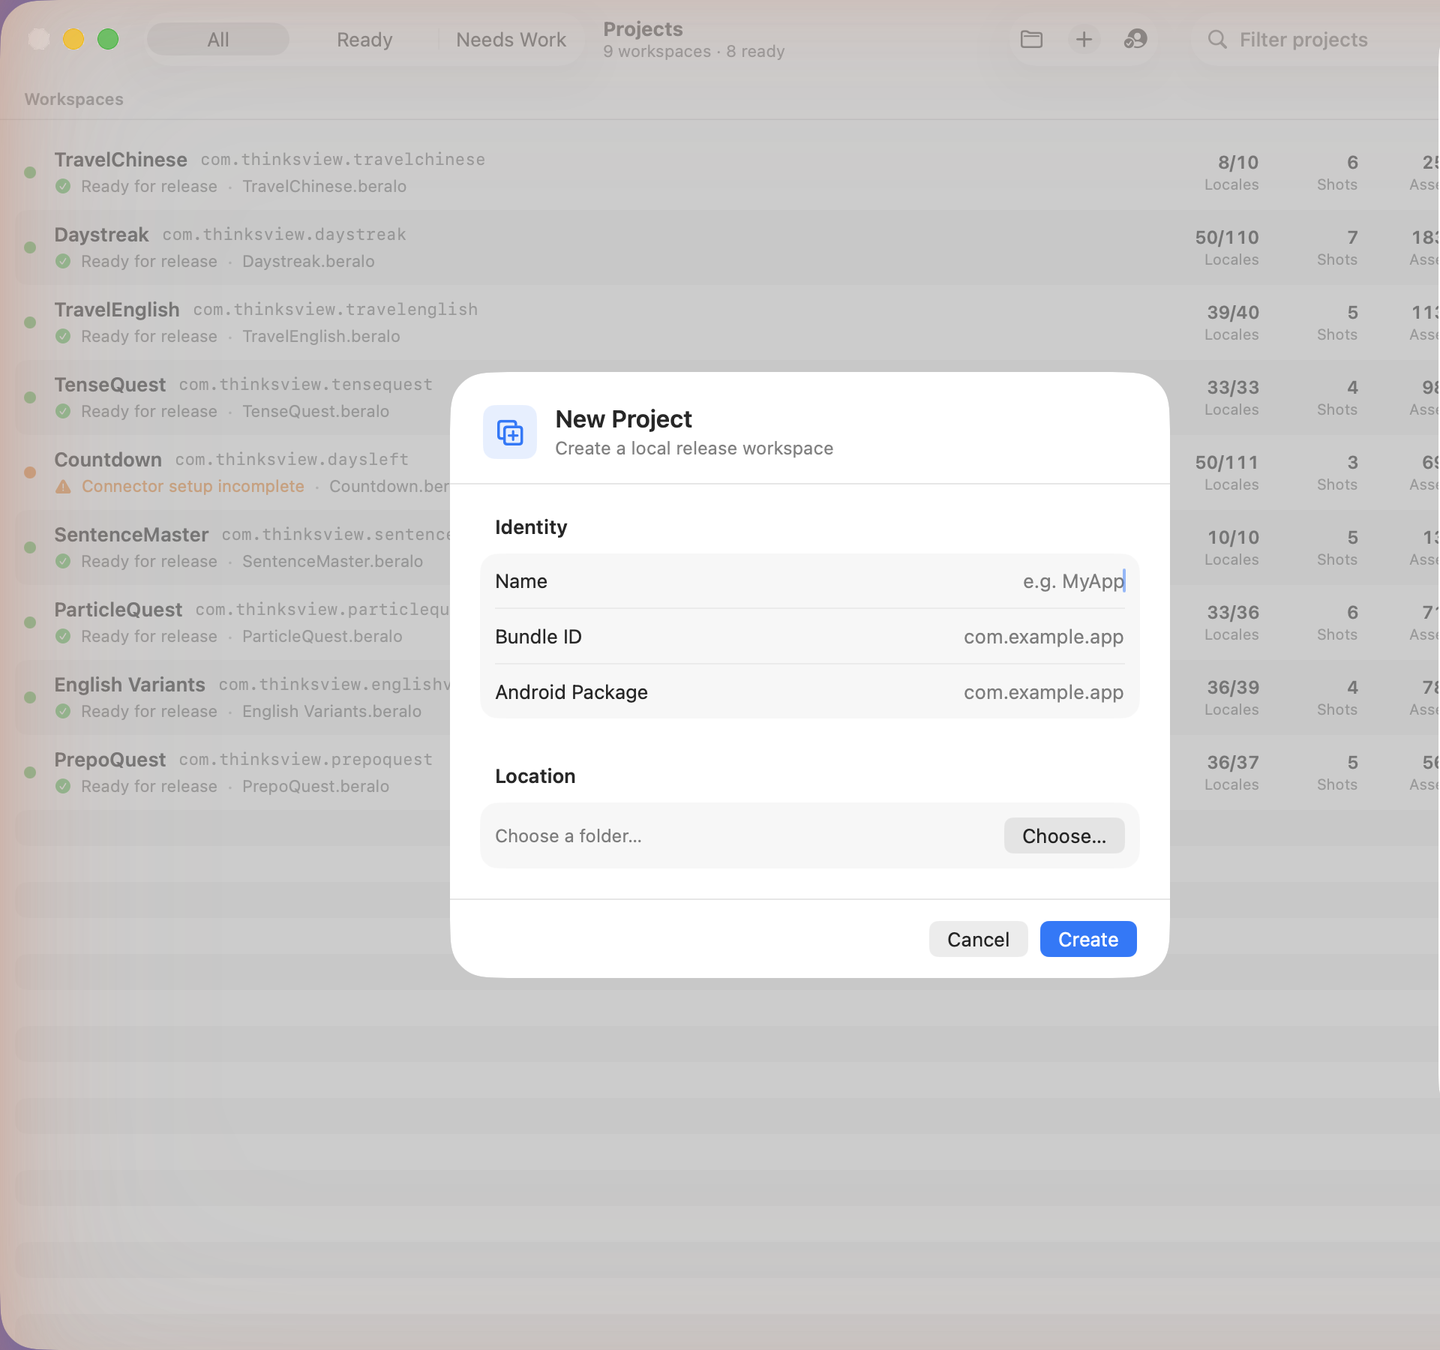
Task: Click the New Project dialog icon
Action: pos(510,432)
